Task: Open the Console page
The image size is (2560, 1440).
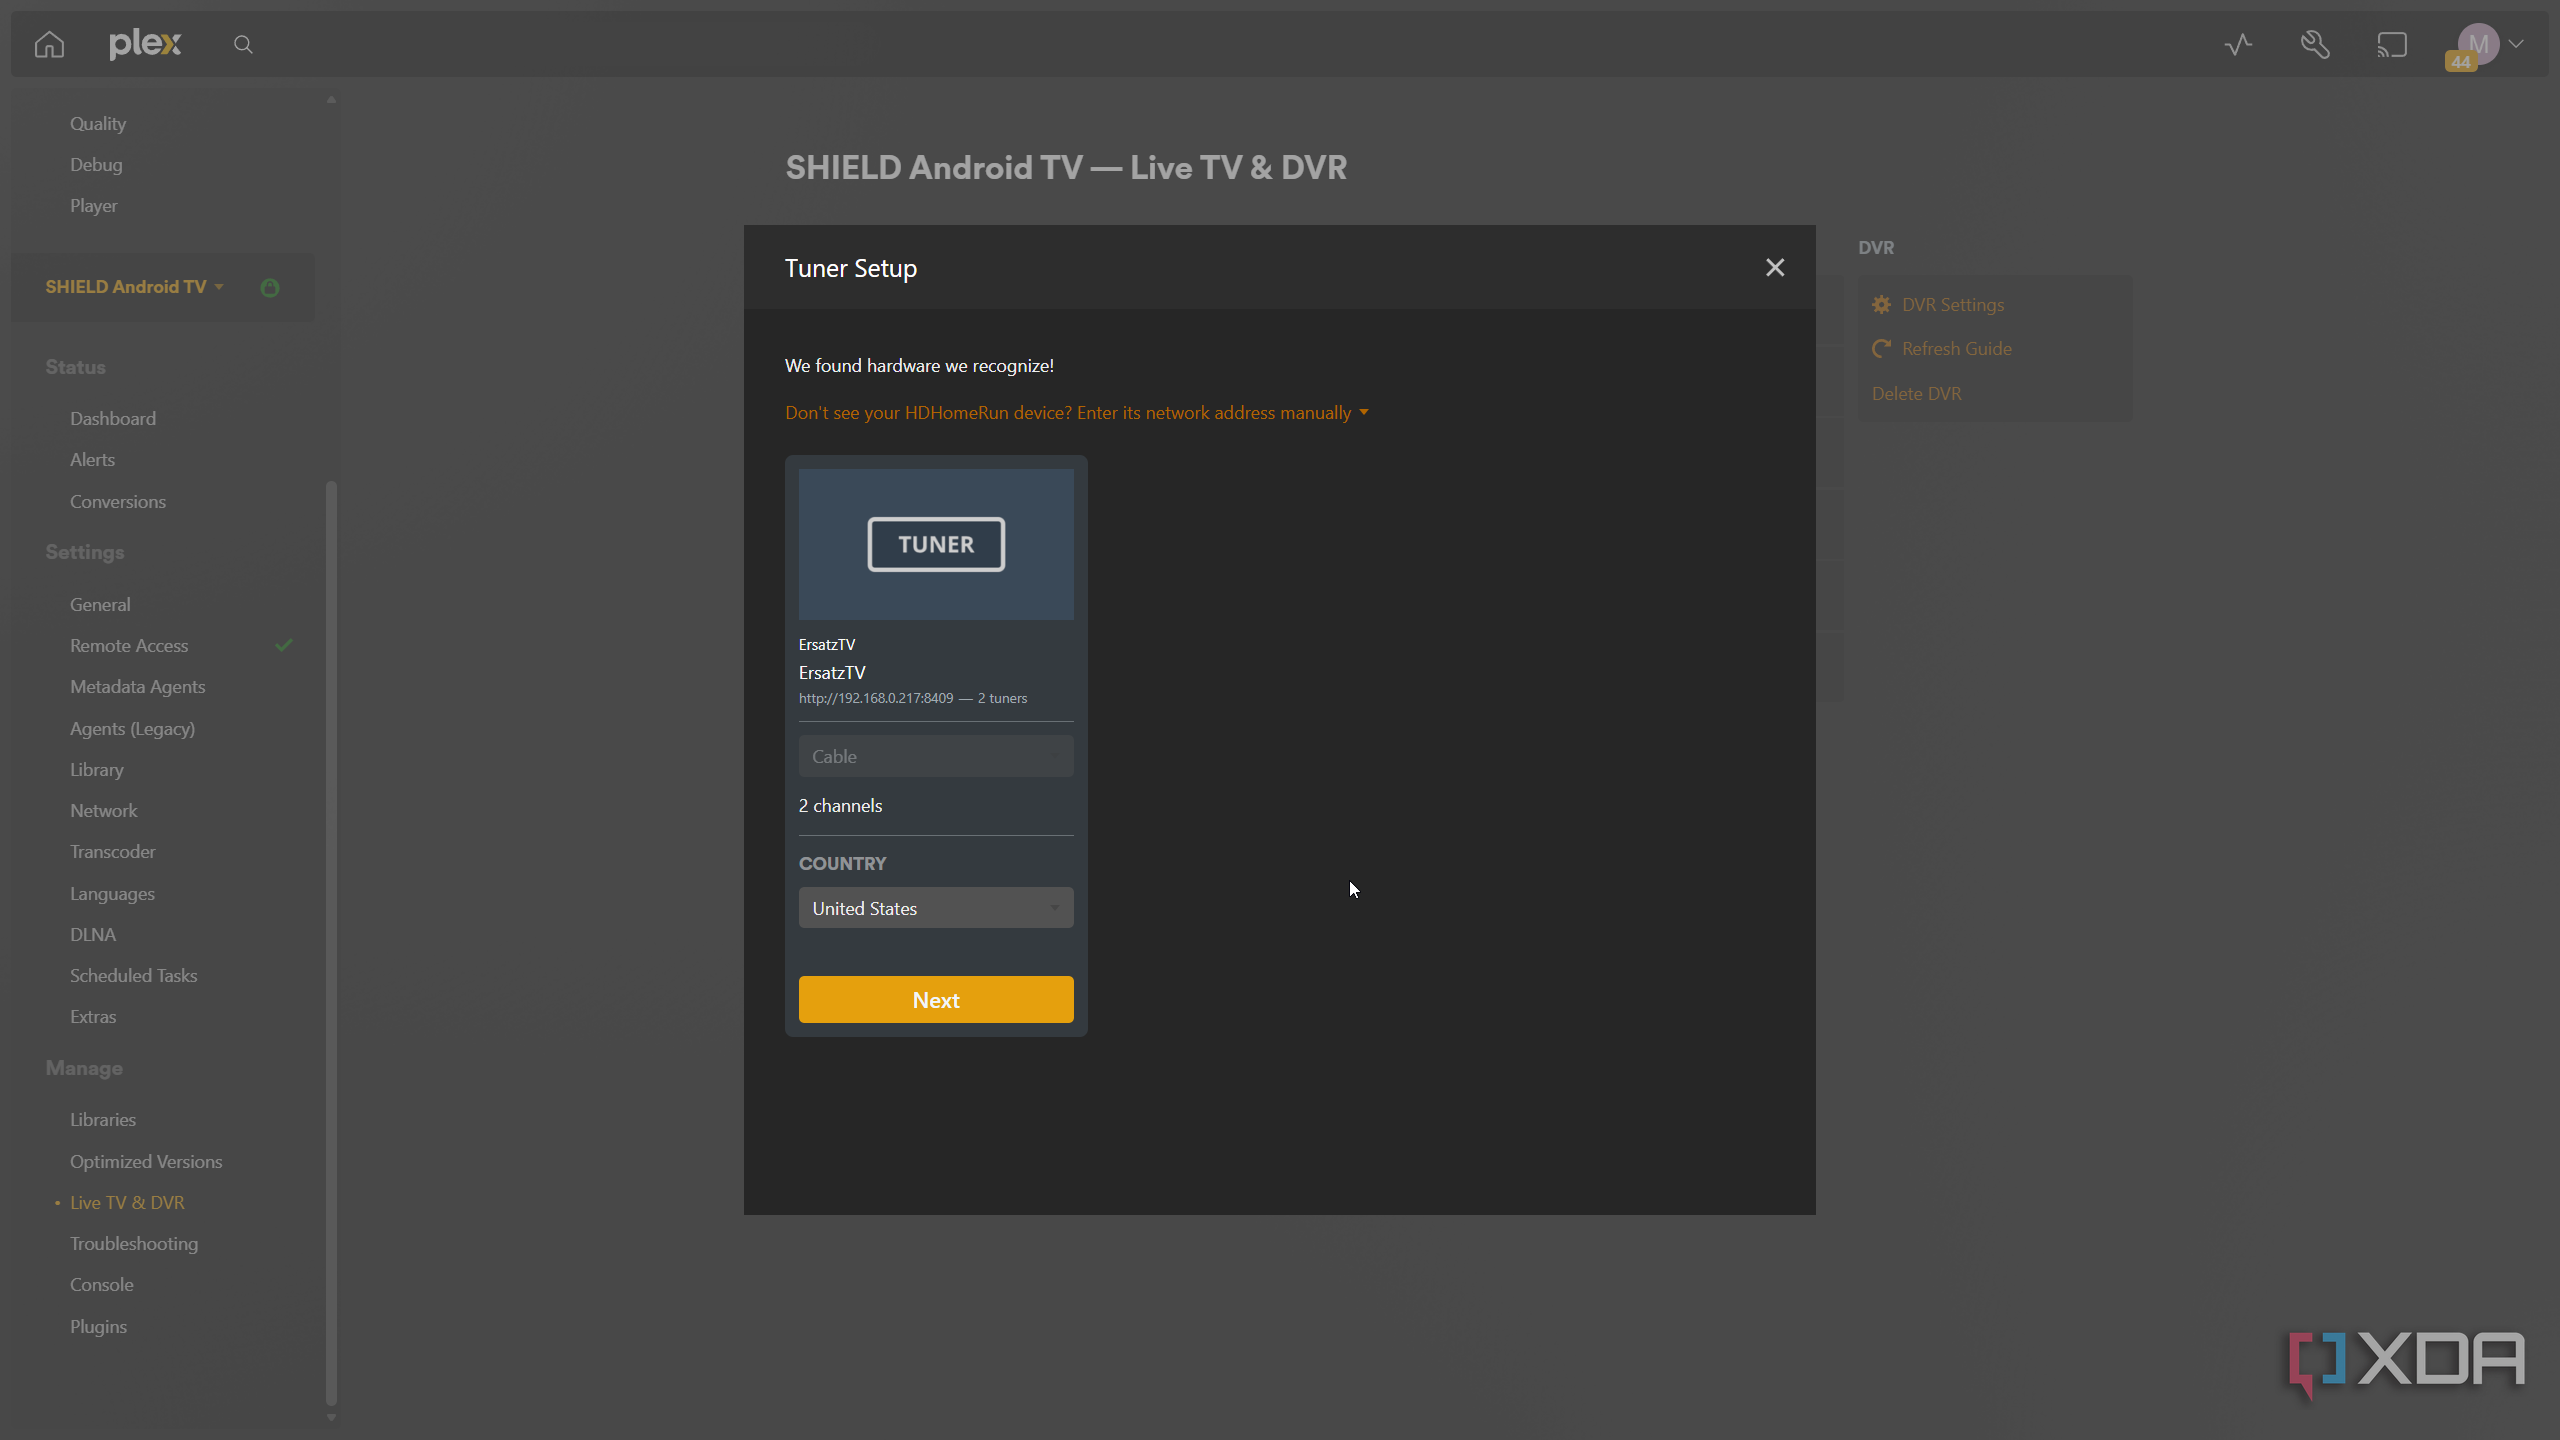Action: coord(101,1284)
